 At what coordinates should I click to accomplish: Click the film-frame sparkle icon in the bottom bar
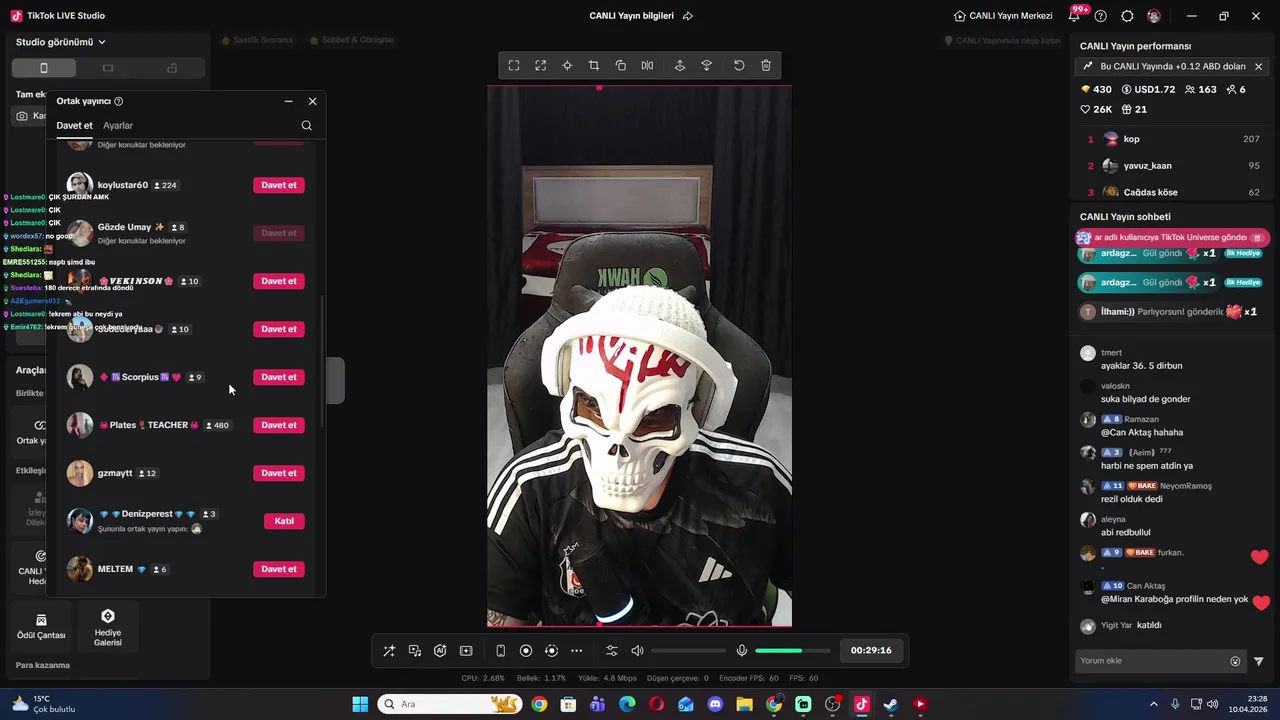[x=466, y=651]
